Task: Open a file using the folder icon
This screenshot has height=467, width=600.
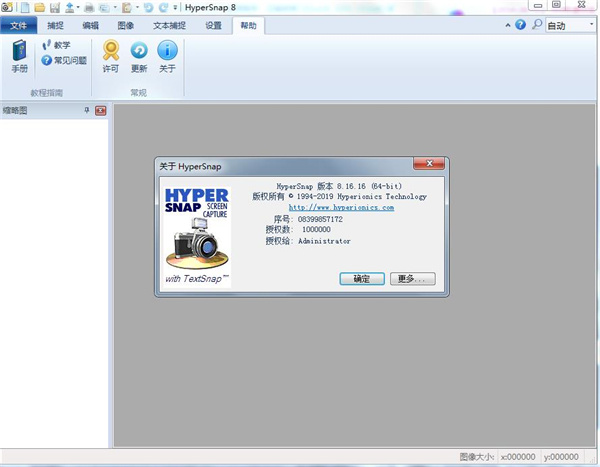Action: 40,7
